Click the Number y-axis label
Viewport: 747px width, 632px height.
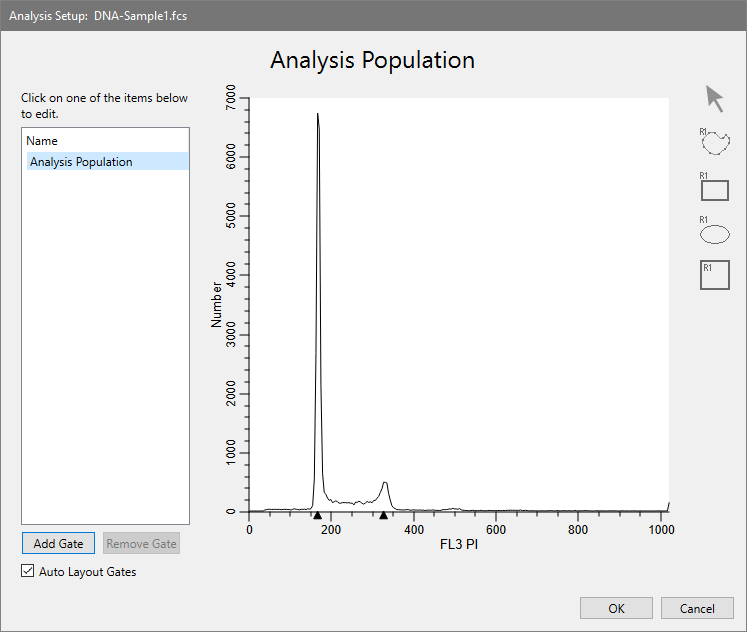(x=216, y=305)
